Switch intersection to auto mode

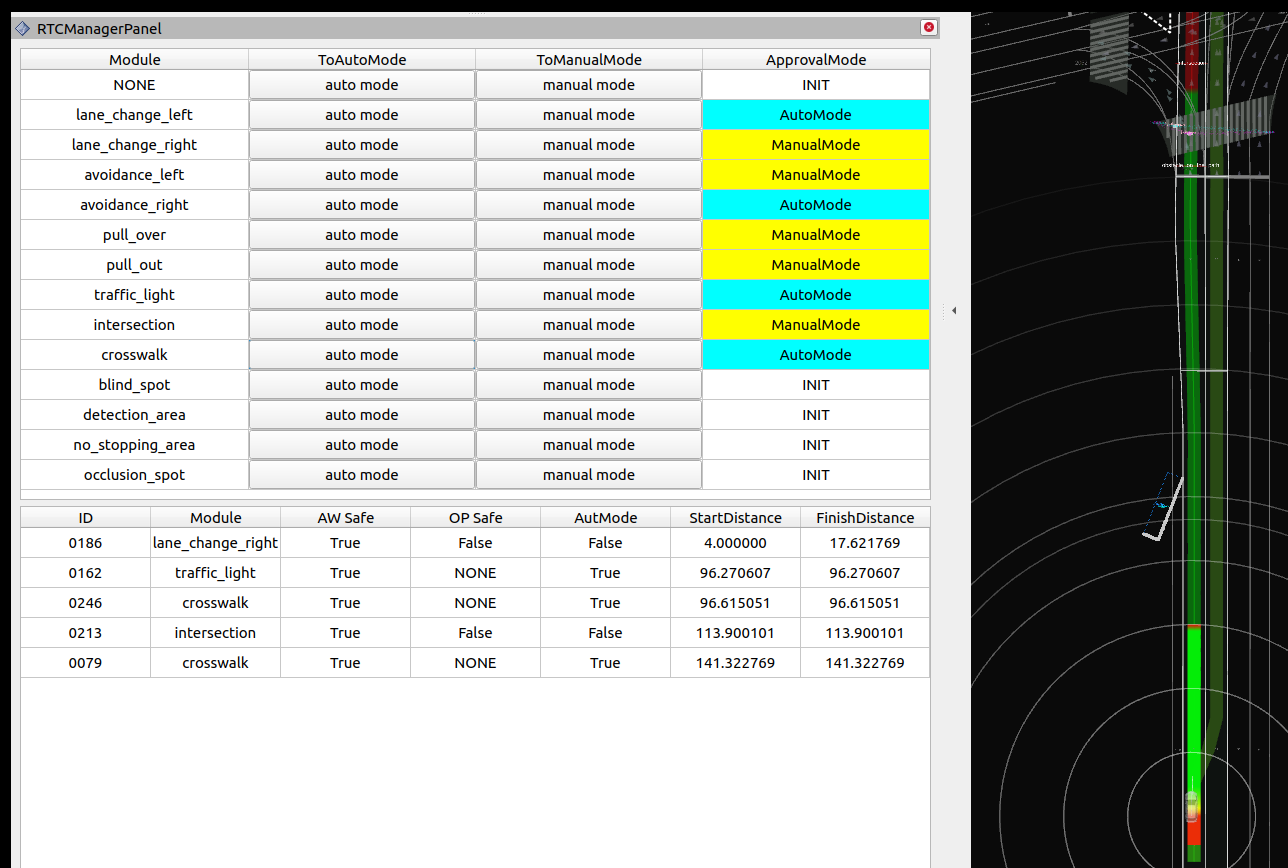362,324
